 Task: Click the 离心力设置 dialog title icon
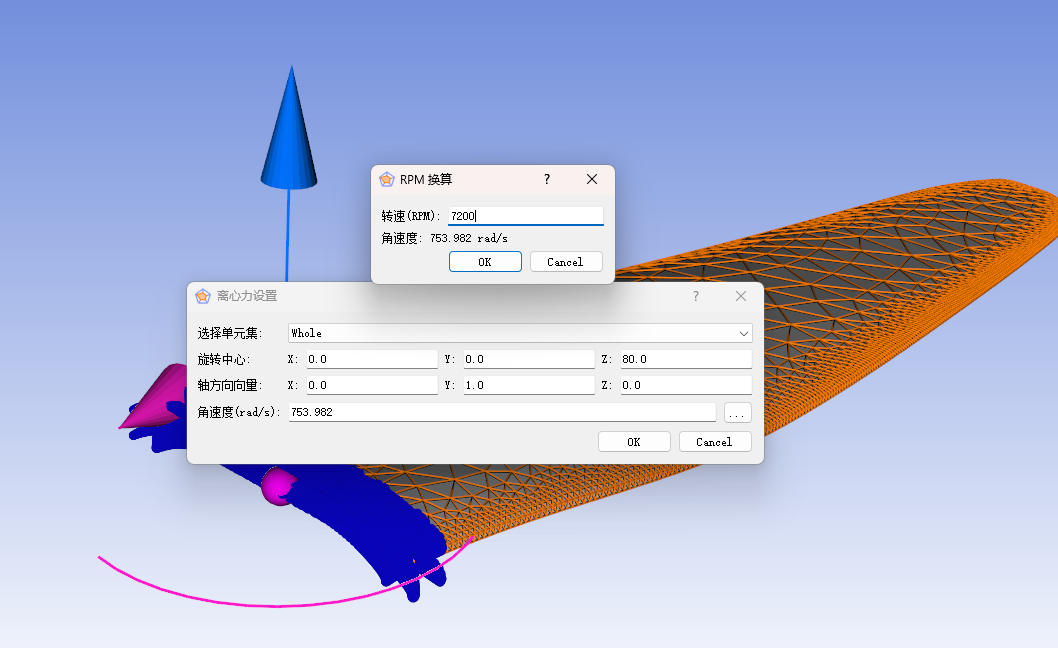[203, 296]
